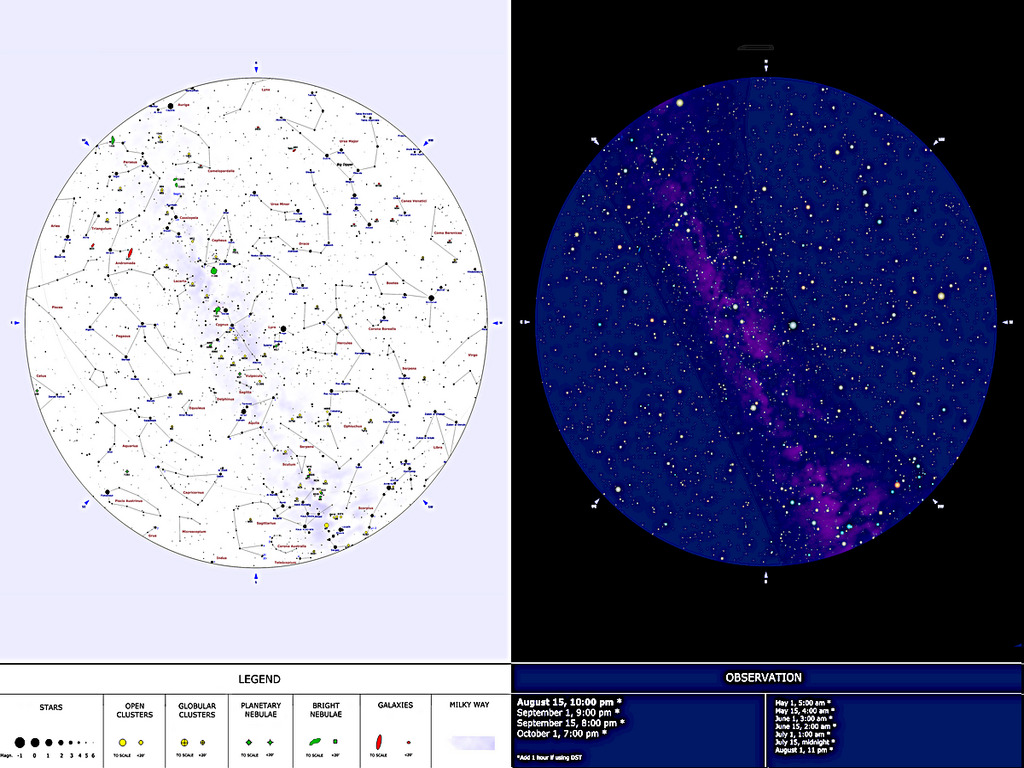This screenshot has height=768, width=1024.
Task: Click the red Andromeda galaxy marker
Action: tap(130, 253)
